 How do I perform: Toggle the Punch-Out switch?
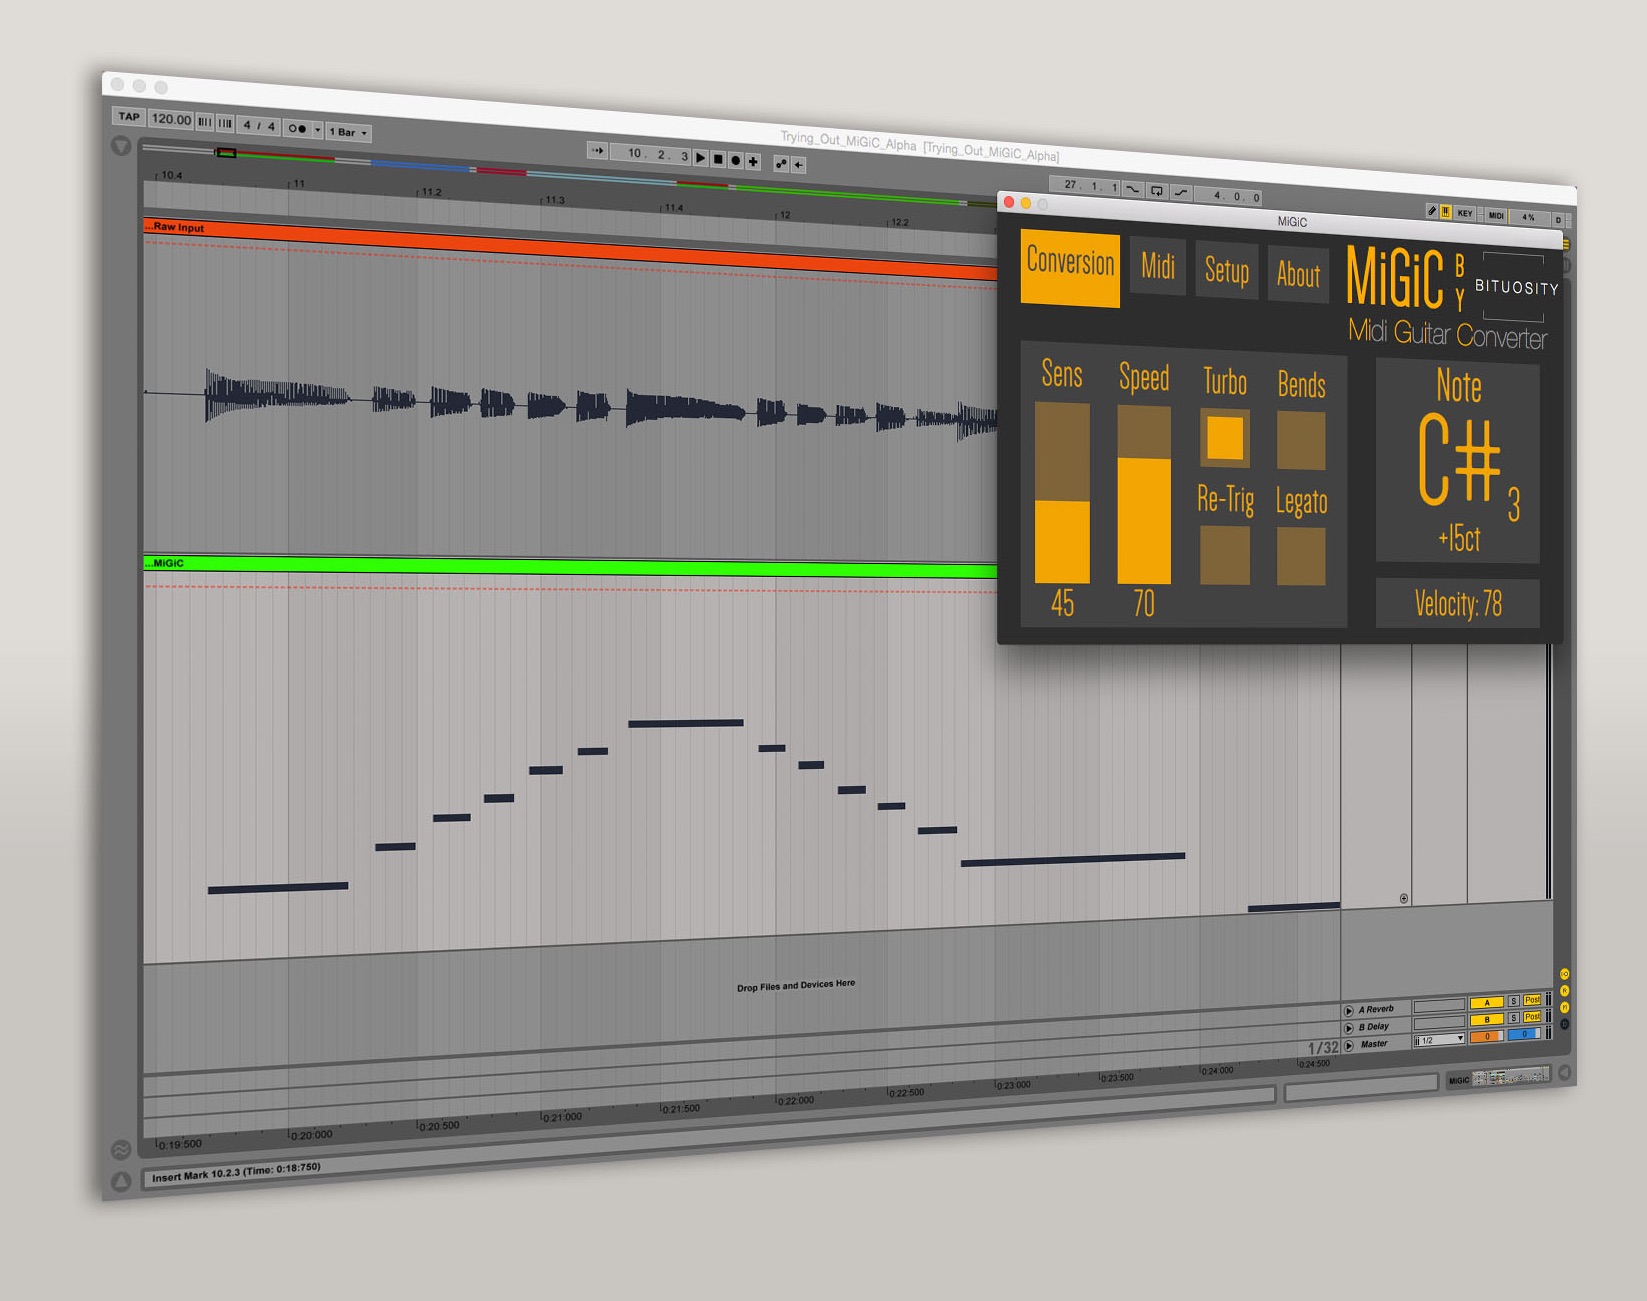(x=1181, y=193)
